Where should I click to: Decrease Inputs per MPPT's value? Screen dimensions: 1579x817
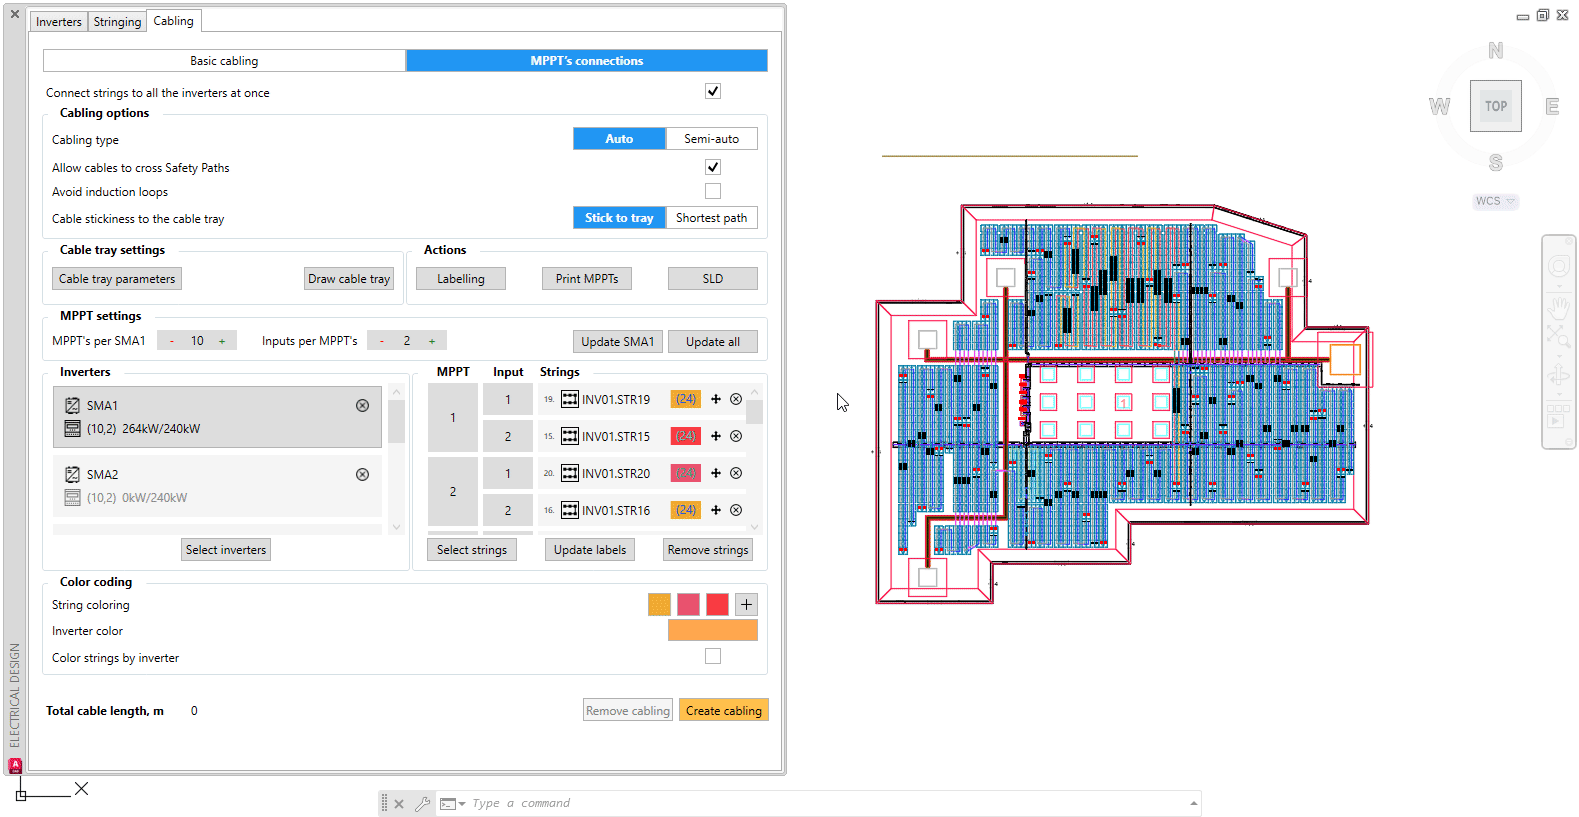[382, 341]
